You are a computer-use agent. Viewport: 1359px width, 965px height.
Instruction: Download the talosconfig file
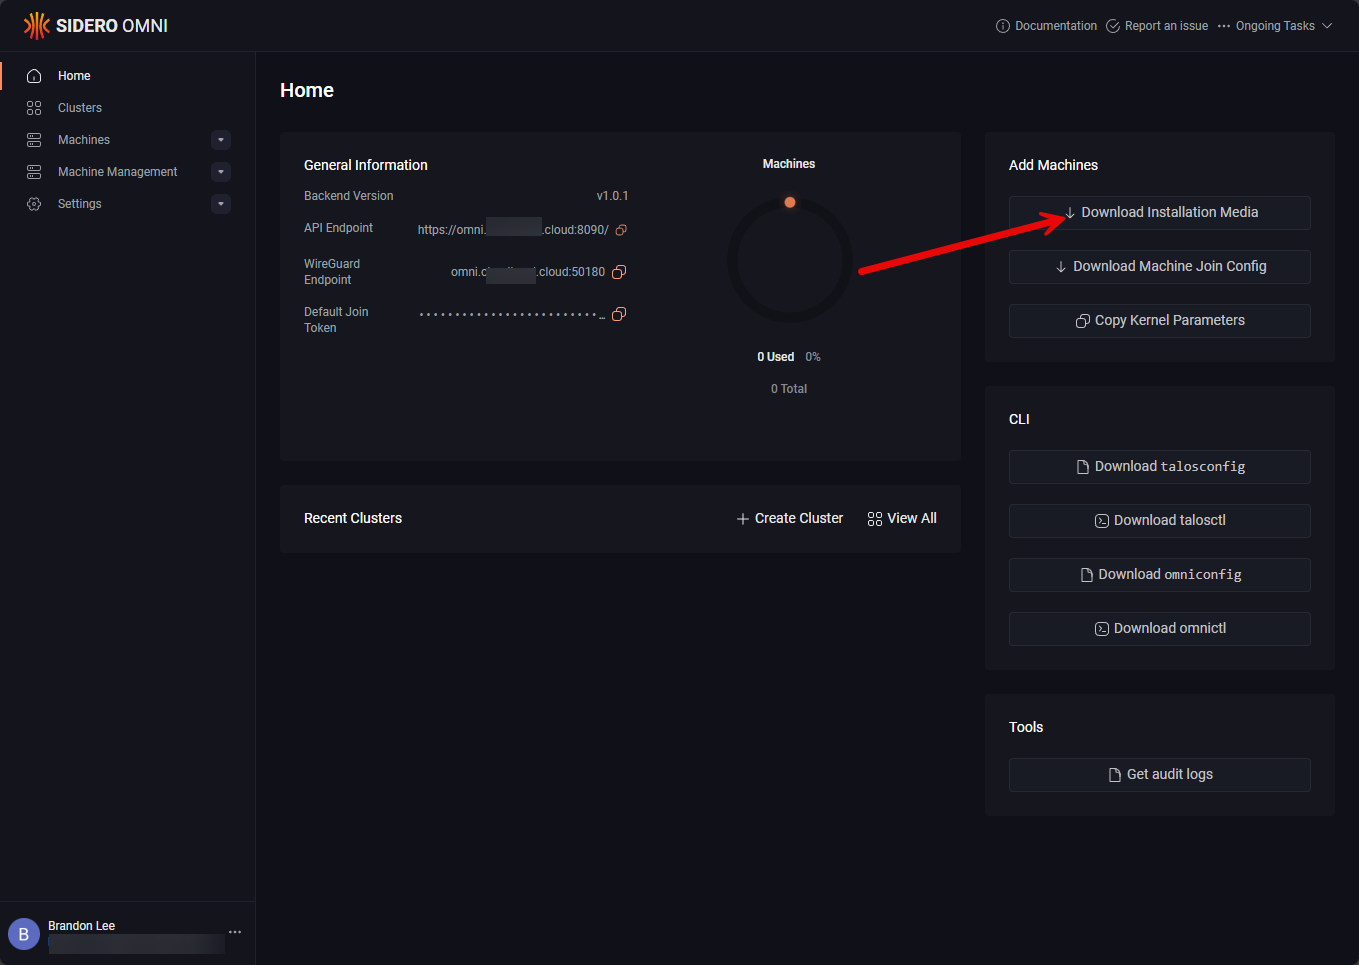tap(1160, 467)
